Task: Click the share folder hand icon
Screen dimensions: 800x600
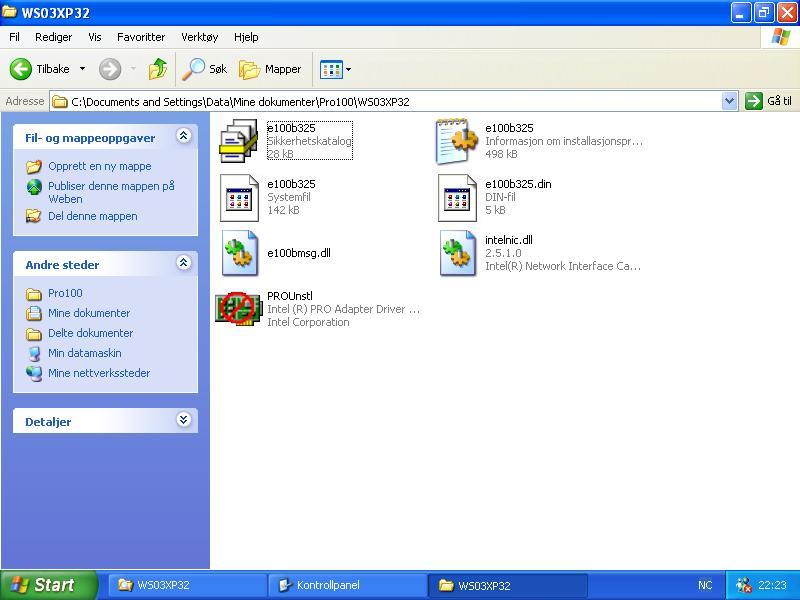Action: pyautogui.click(x=34, y=216)
